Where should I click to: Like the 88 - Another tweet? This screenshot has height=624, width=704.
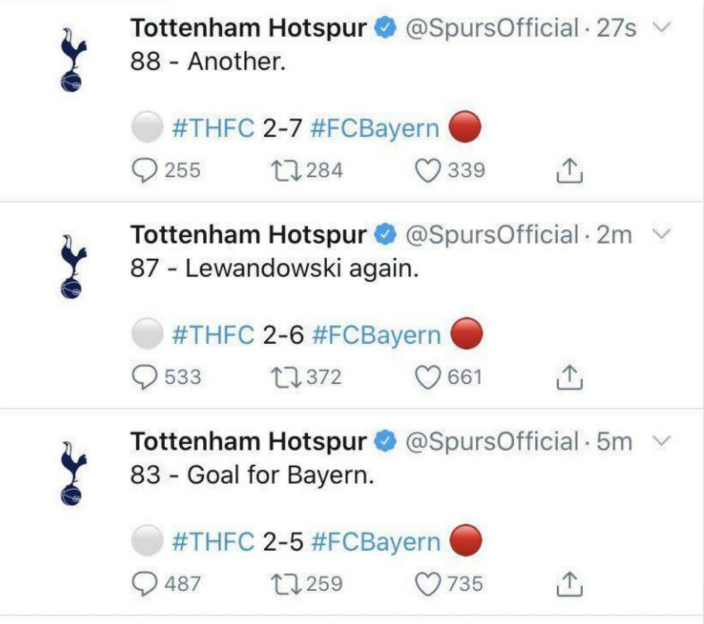click(427, 171)
